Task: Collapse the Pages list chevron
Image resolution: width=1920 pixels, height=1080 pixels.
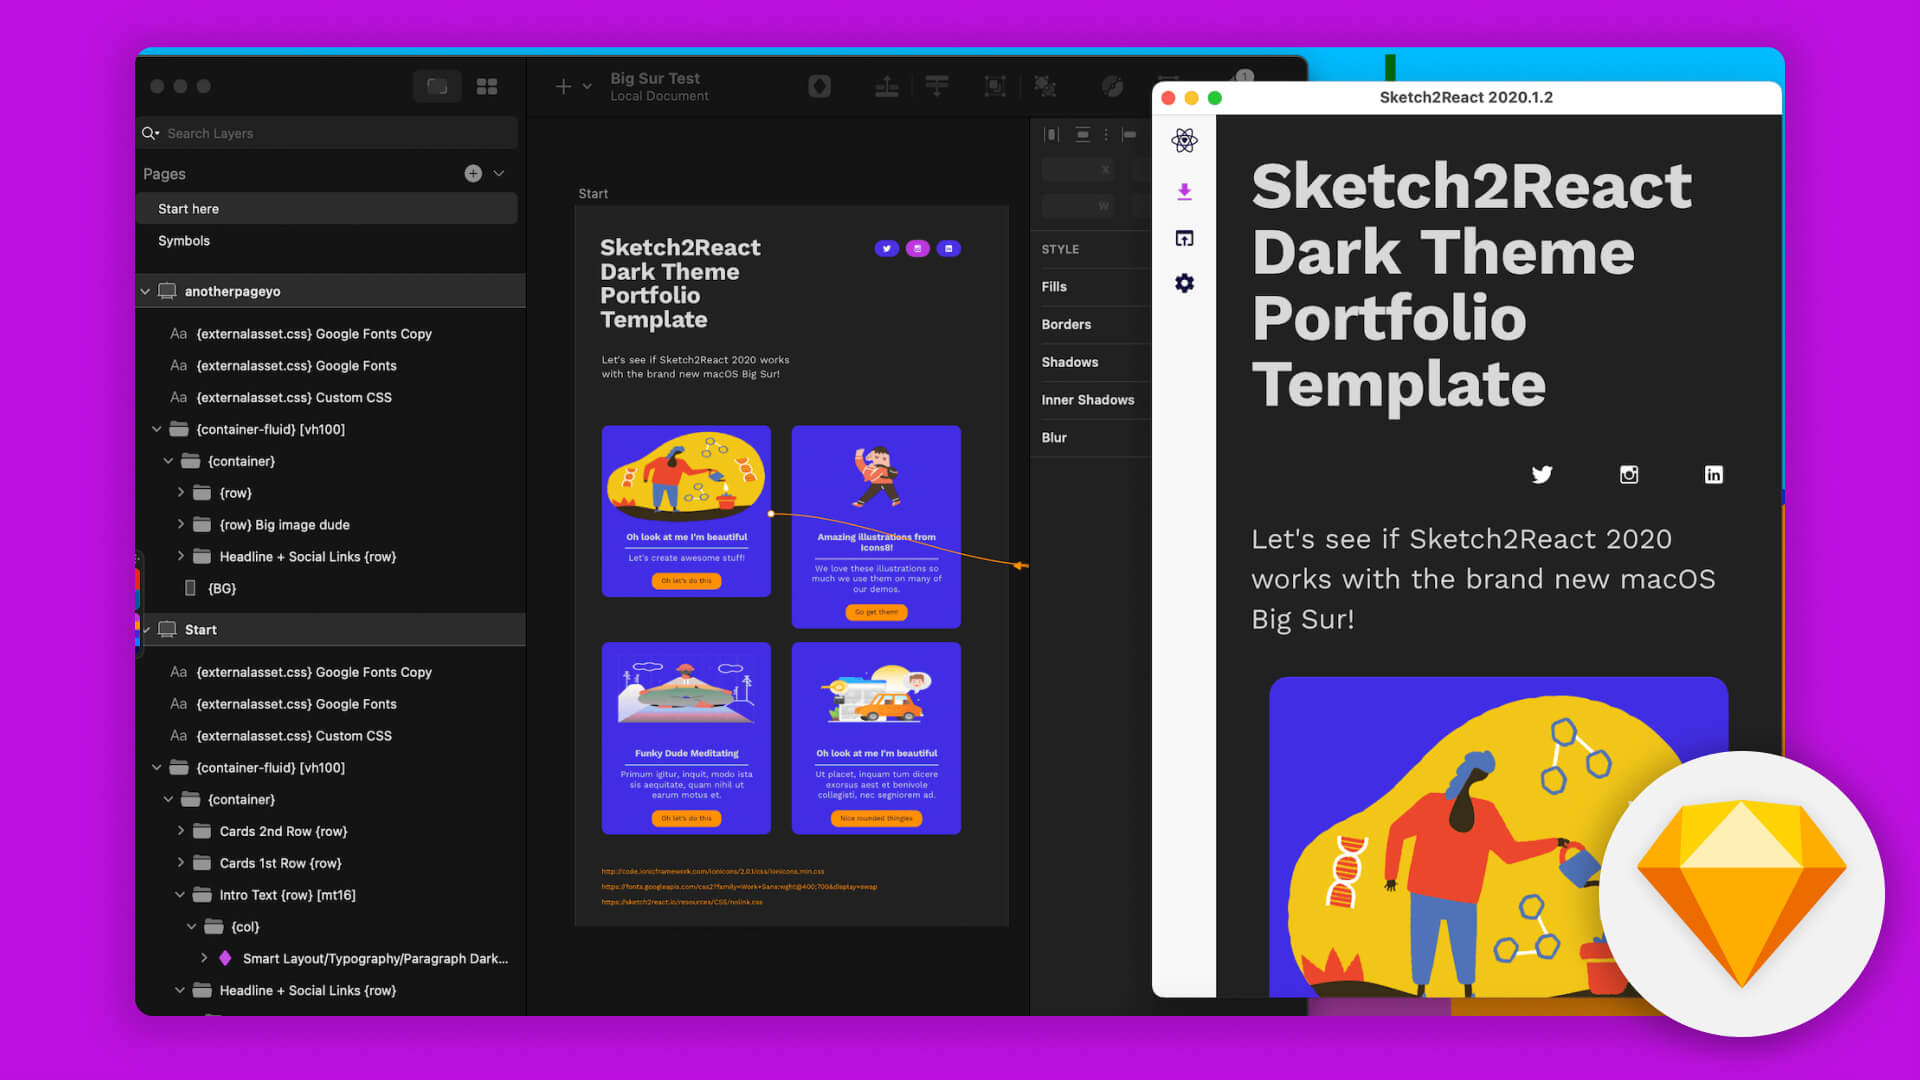Action: point(499,173)
